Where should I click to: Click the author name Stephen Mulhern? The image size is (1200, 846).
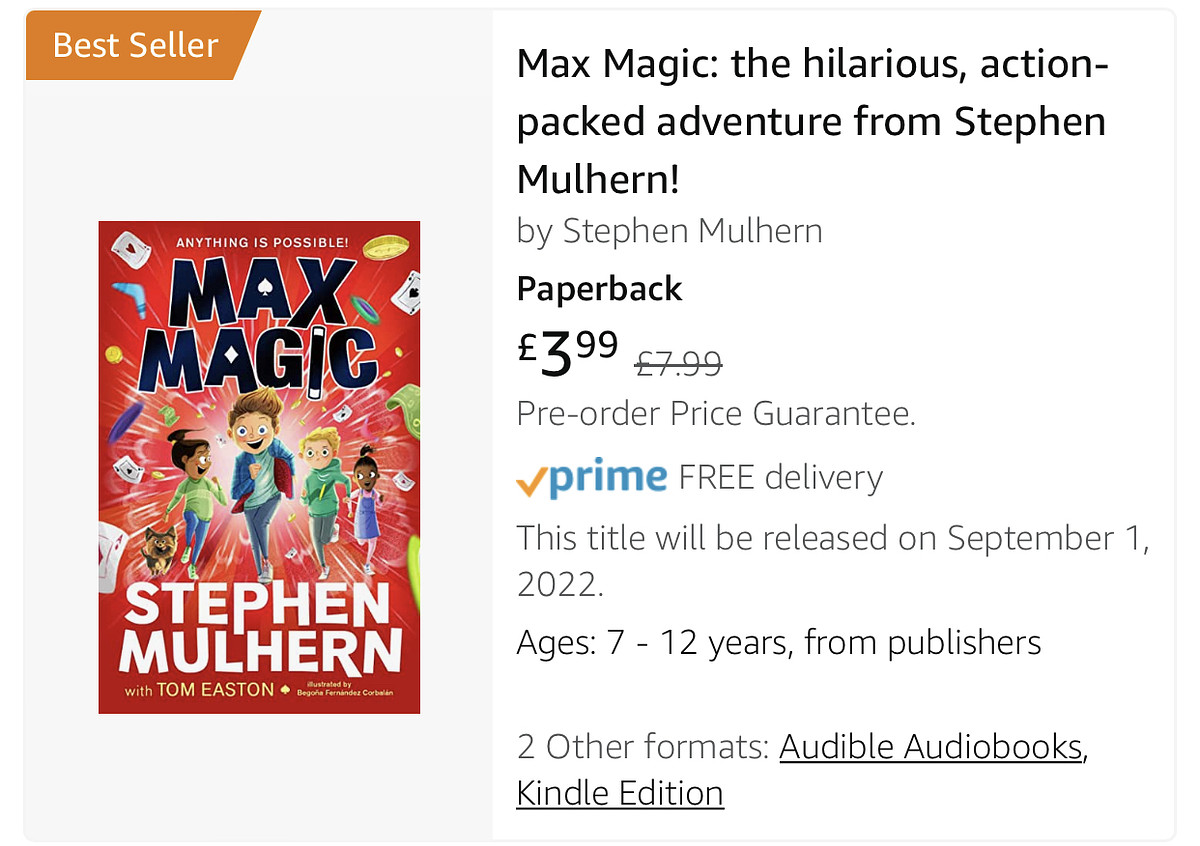692,231
